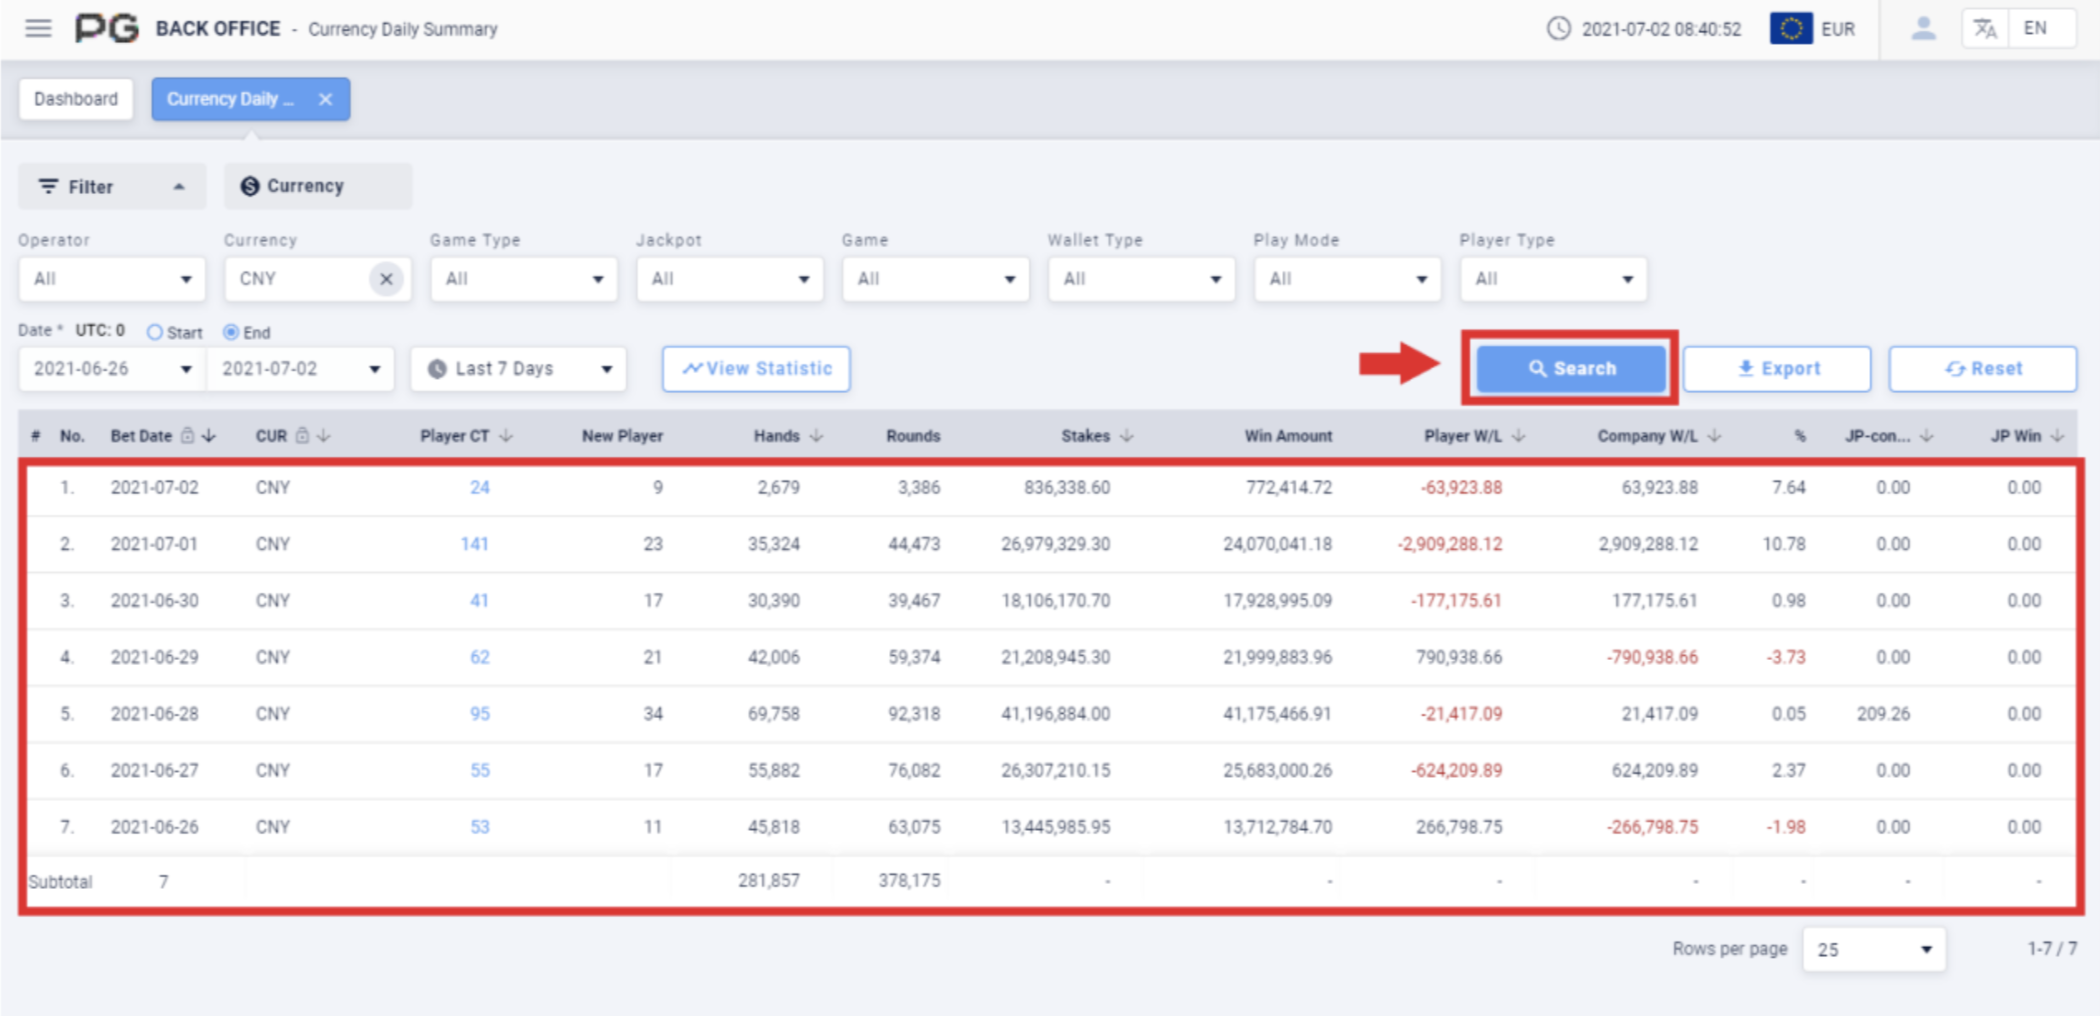2100x1016 pixels.
Task: Select the End date radio button
Action: (231, 332)
